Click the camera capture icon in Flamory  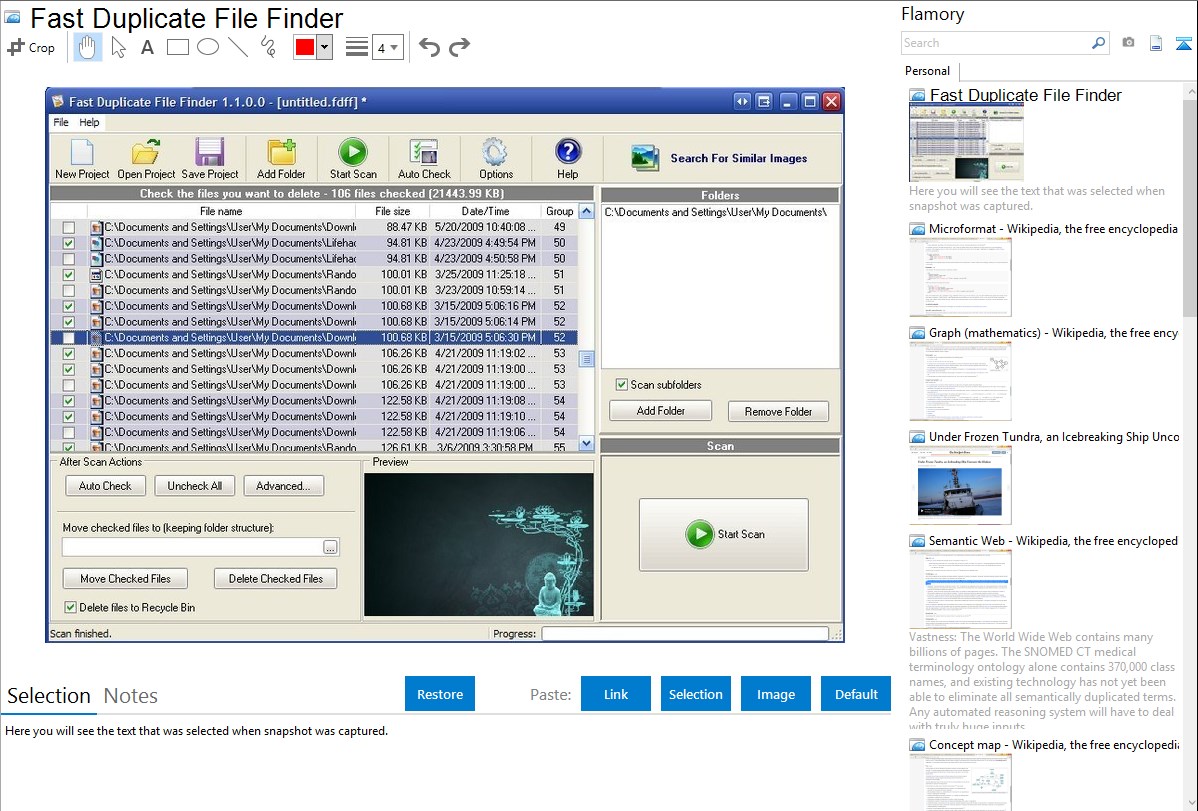pos(1128,43)
